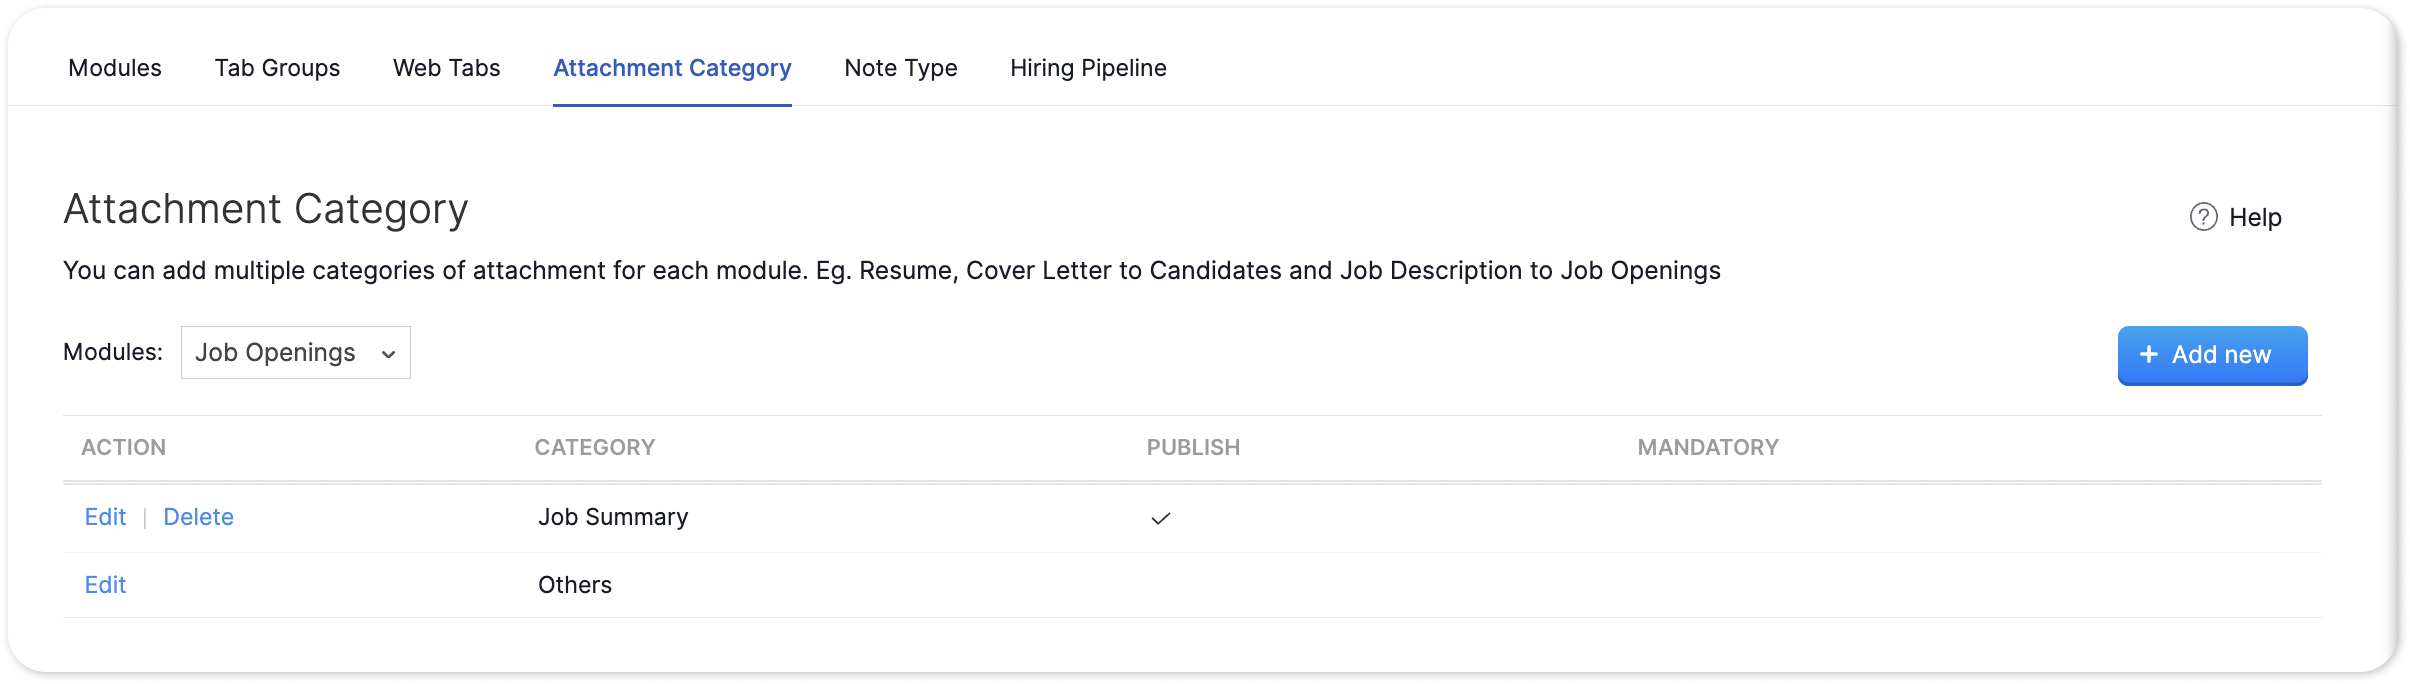Image resolution: width=2410 pixels, height=684 pixels.
Task: Click the Publish checkmark for Job Summary
Action: coord(1160,518)
